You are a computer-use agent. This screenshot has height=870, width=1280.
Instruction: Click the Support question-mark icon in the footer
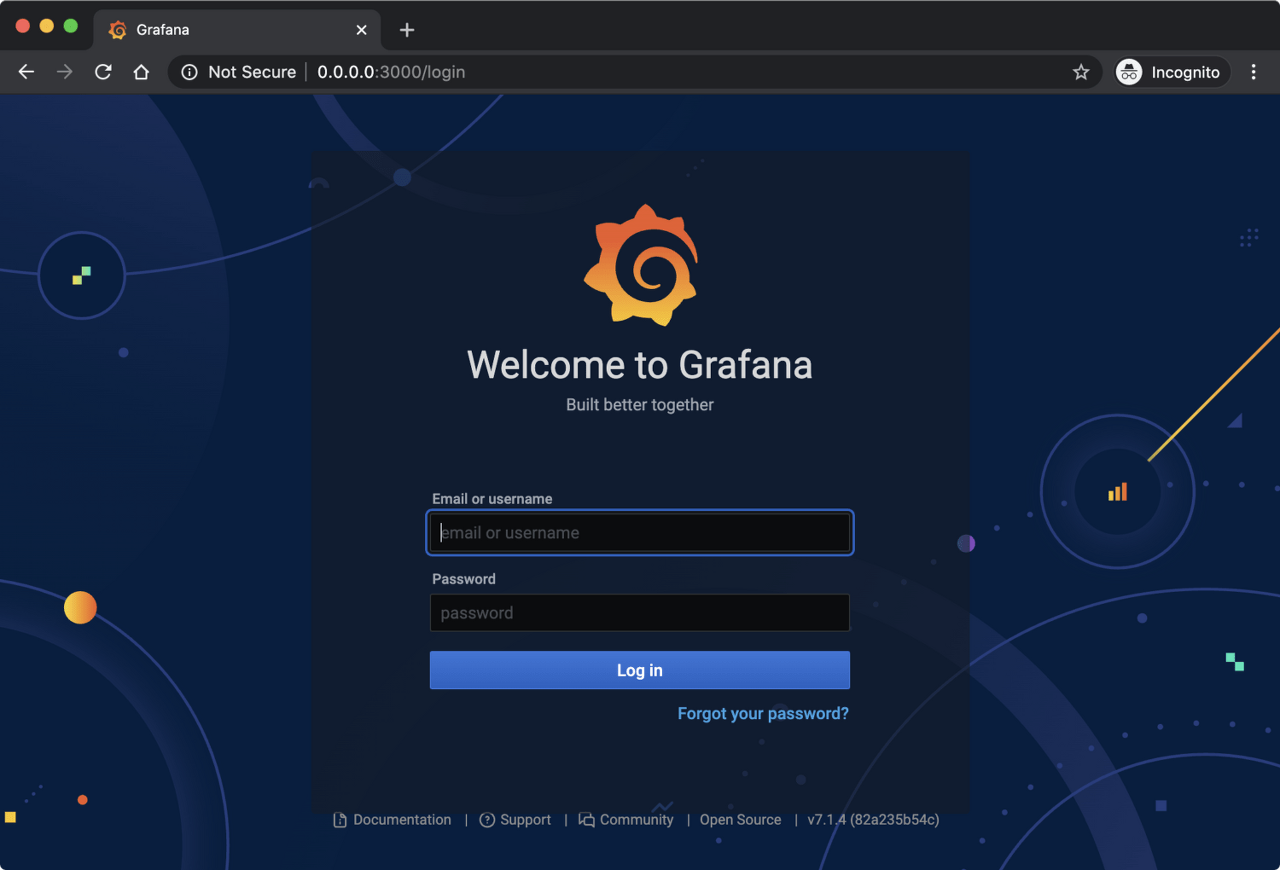[x=487, y=820]
